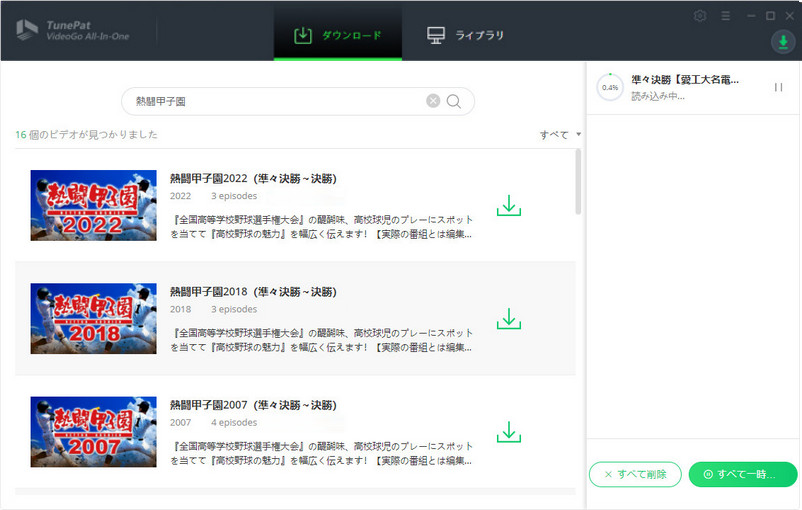Viewport: 802px width, 510px height.
Task: Click the green download queue icon
Action: 781,41
